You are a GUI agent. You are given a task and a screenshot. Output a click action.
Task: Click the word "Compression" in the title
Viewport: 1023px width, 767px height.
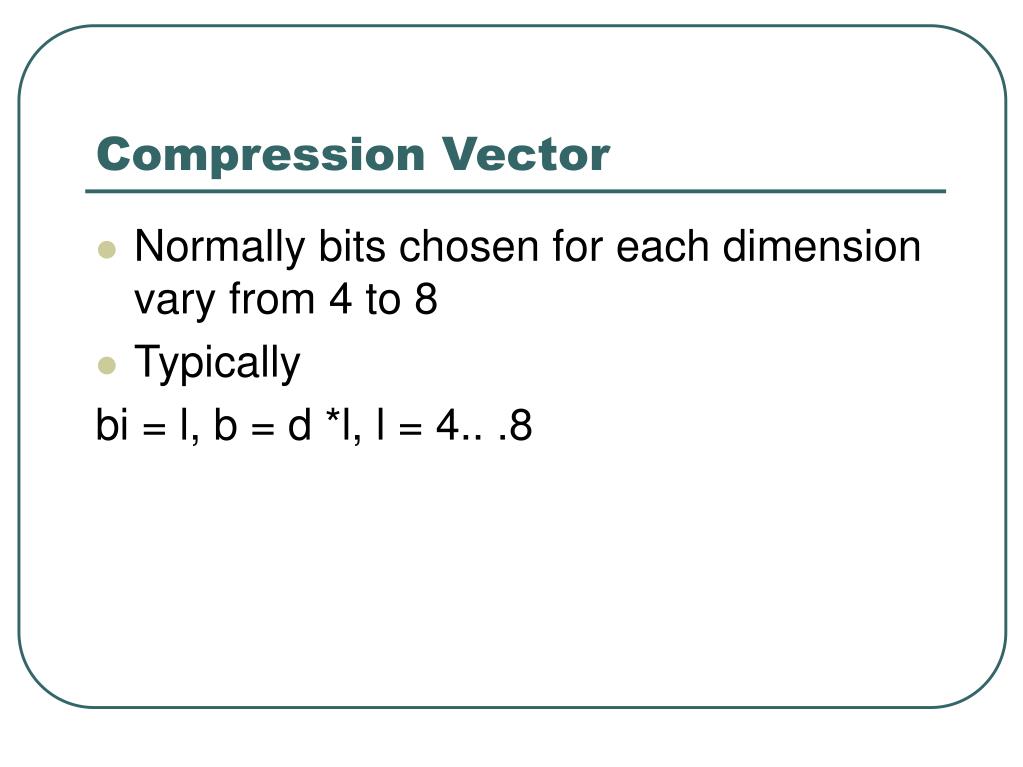coord(261,155)
